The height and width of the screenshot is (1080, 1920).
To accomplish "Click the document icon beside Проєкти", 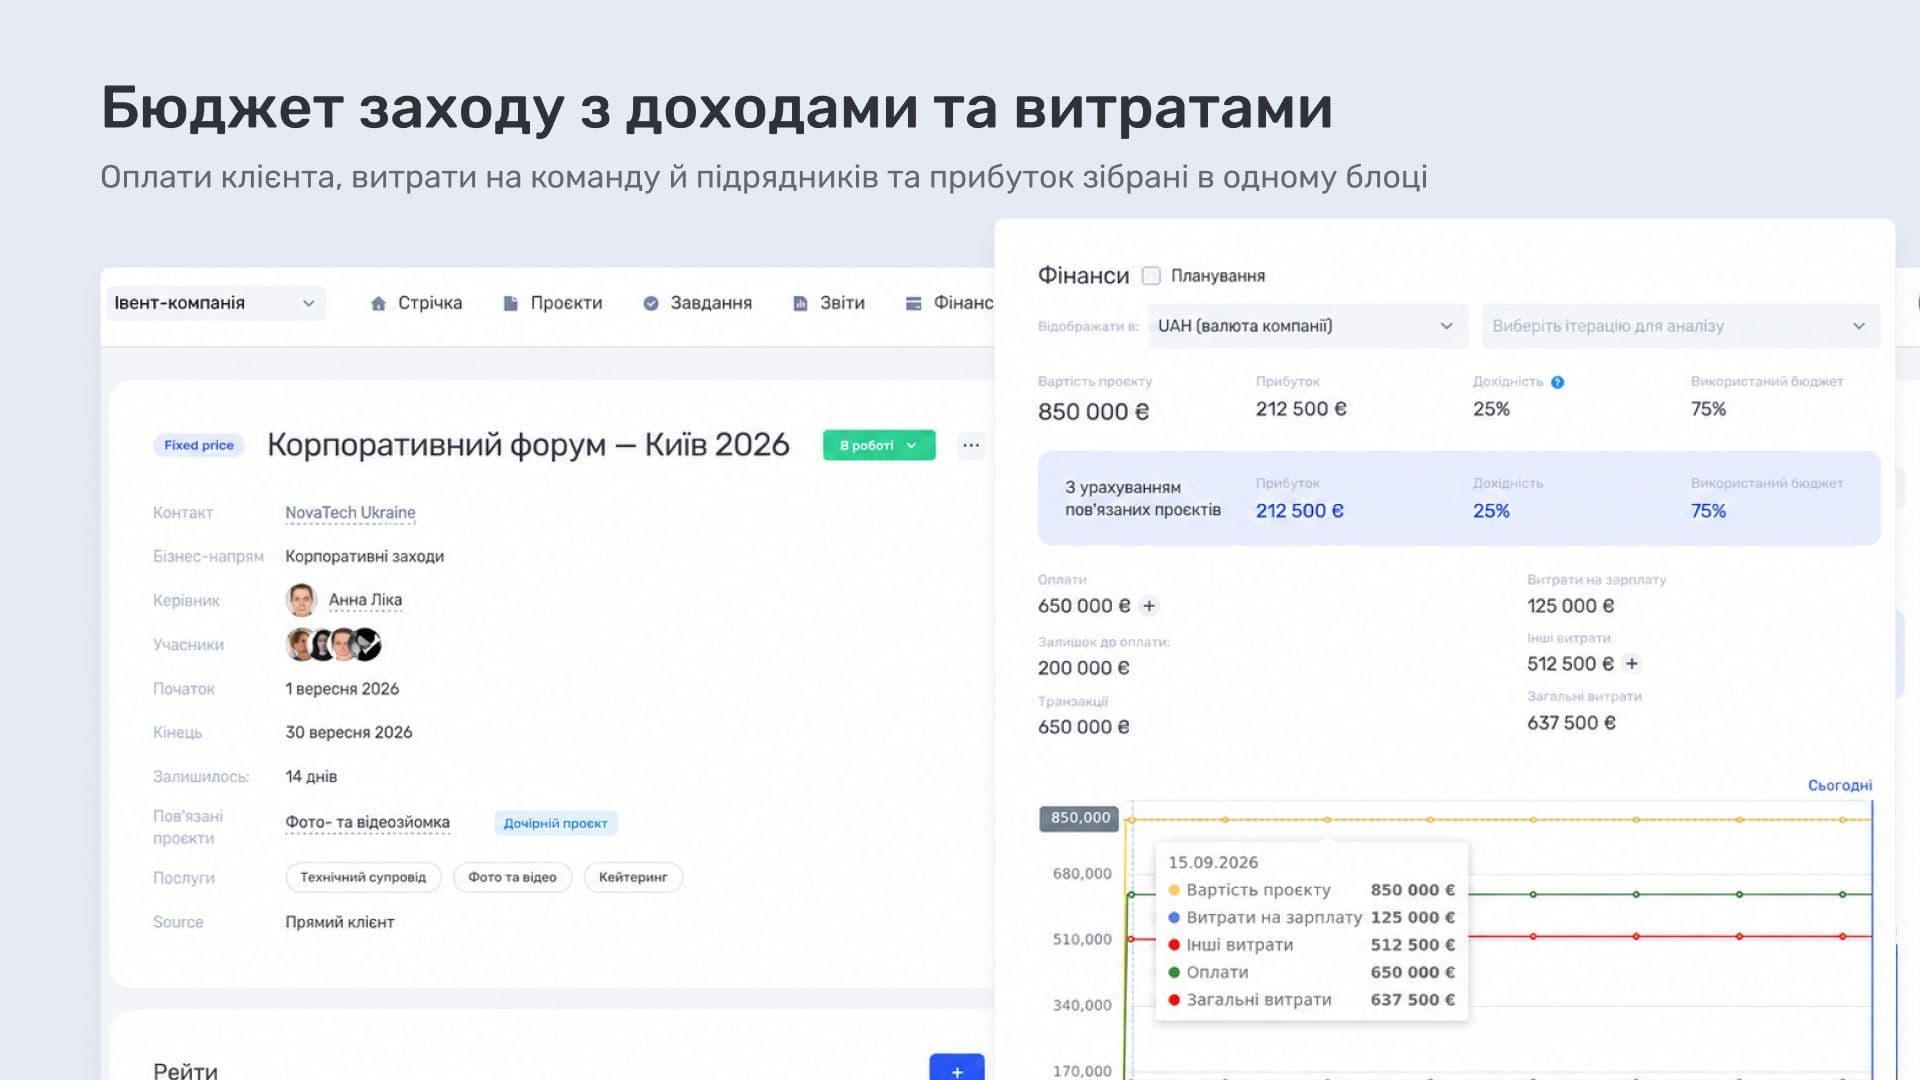I will click(x=510, y=303).
